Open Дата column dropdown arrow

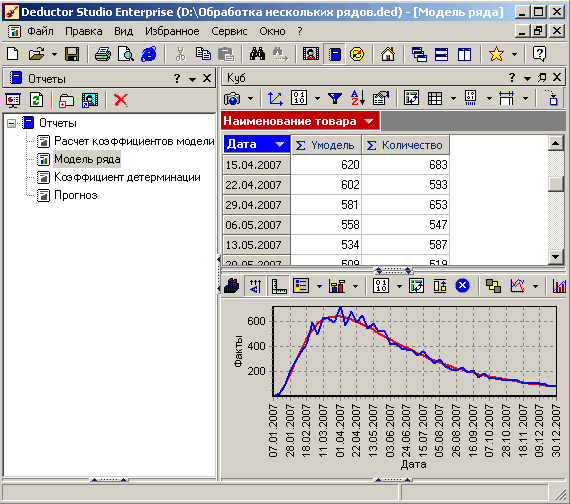point(280,144)
